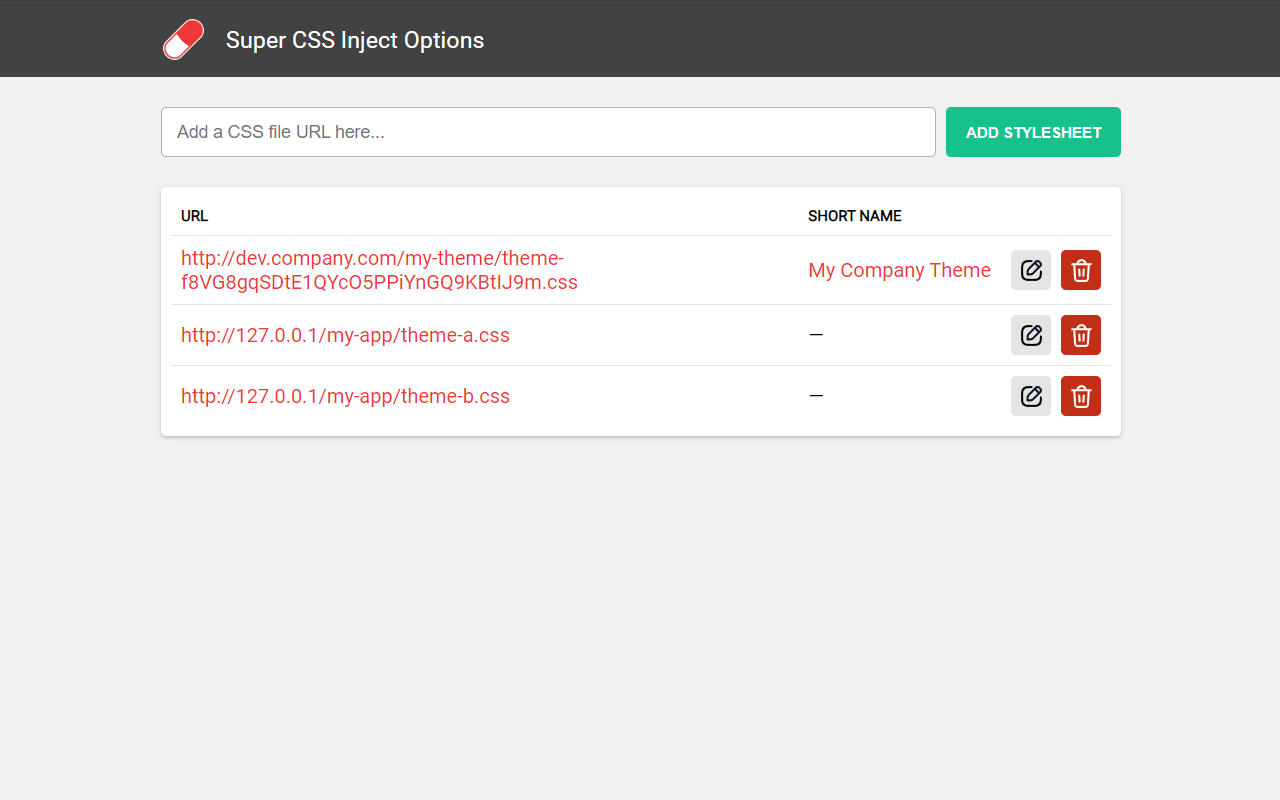Open the theme-a.css link
1280x800 pixels.
[x=345, y=335]
